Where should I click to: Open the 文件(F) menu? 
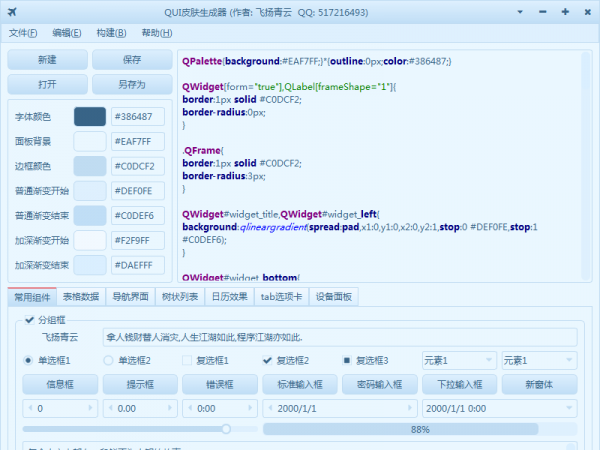23,33
